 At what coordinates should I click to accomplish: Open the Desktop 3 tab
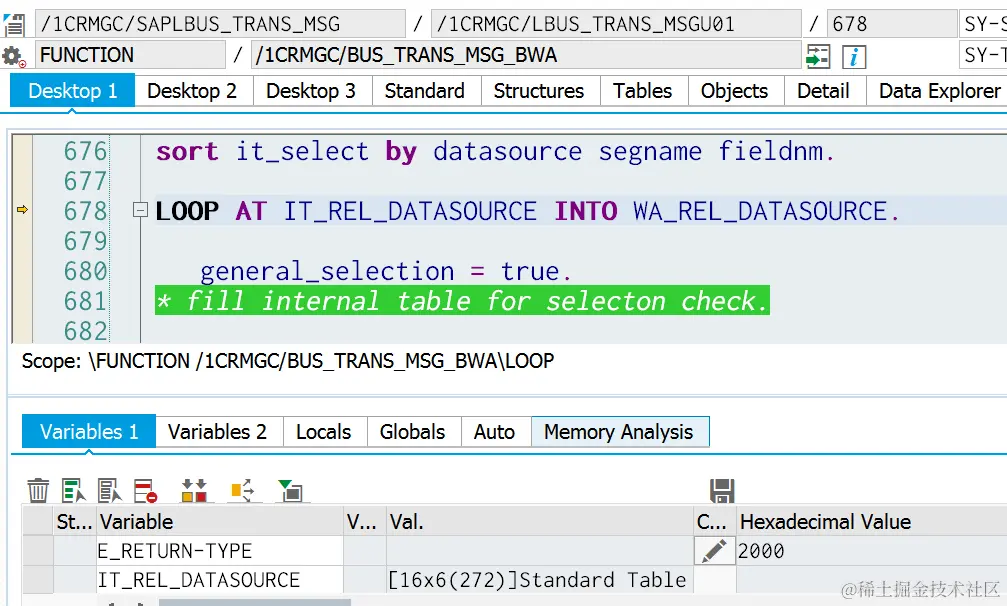[311, 91]
